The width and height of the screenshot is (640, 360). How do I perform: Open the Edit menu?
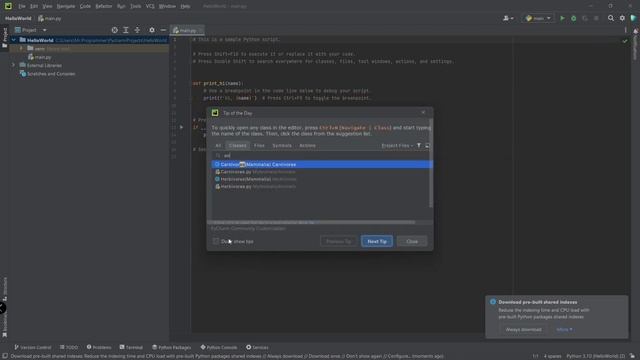pyautogui.click(x=34, y=6)
